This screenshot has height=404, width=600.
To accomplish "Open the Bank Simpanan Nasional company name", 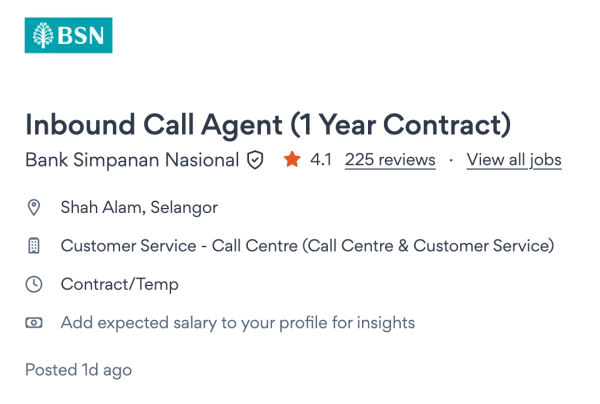I will (132, 160).
